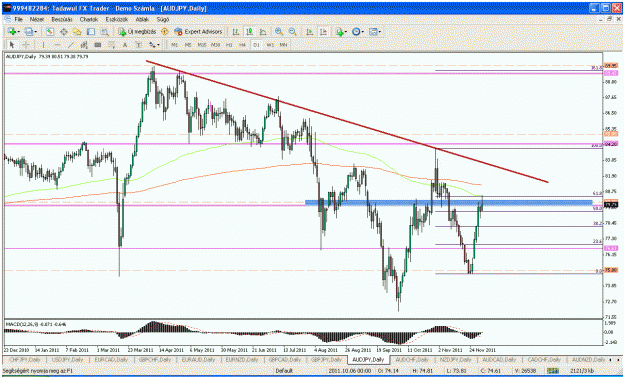The width and height of the screenshot is (625, 377).
Task: Open the Data Window crosshair icon
Action: point(64,31)
